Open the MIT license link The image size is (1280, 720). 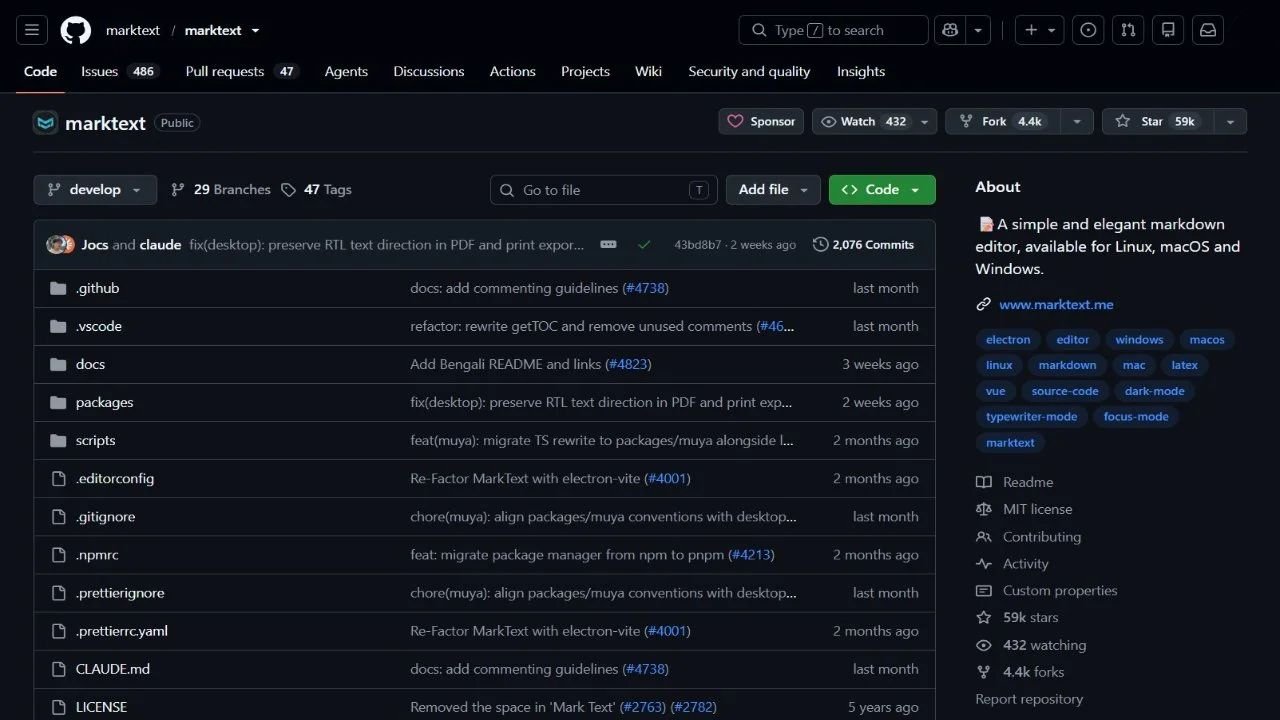[x=1038, y=509]
